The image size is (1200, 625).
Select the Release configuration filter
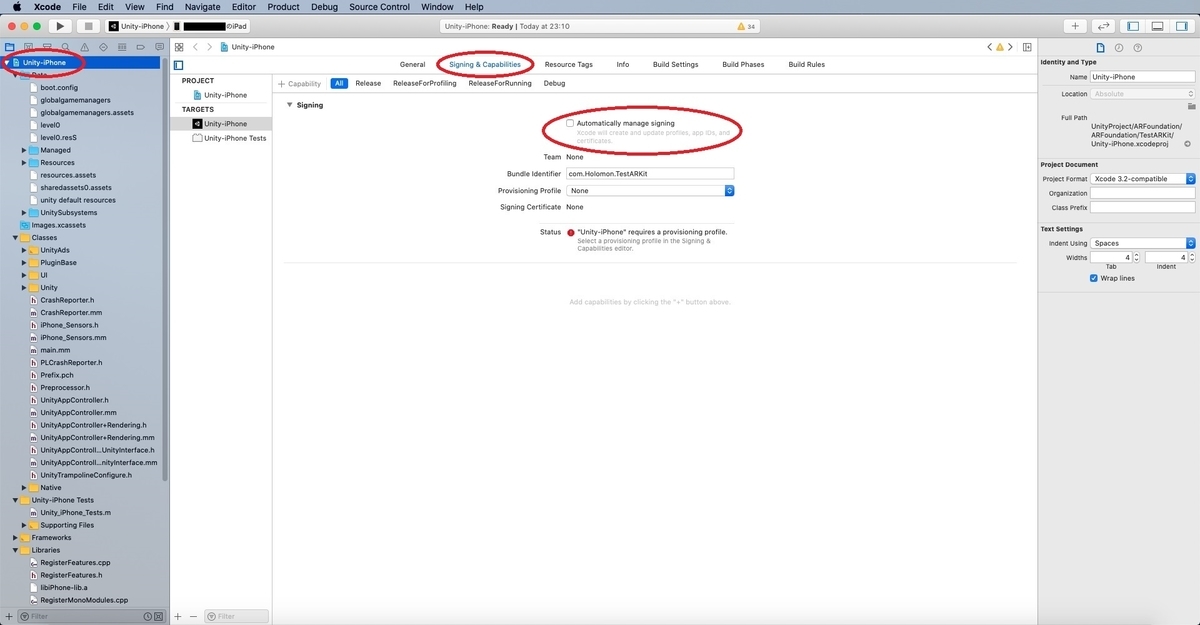368,84
